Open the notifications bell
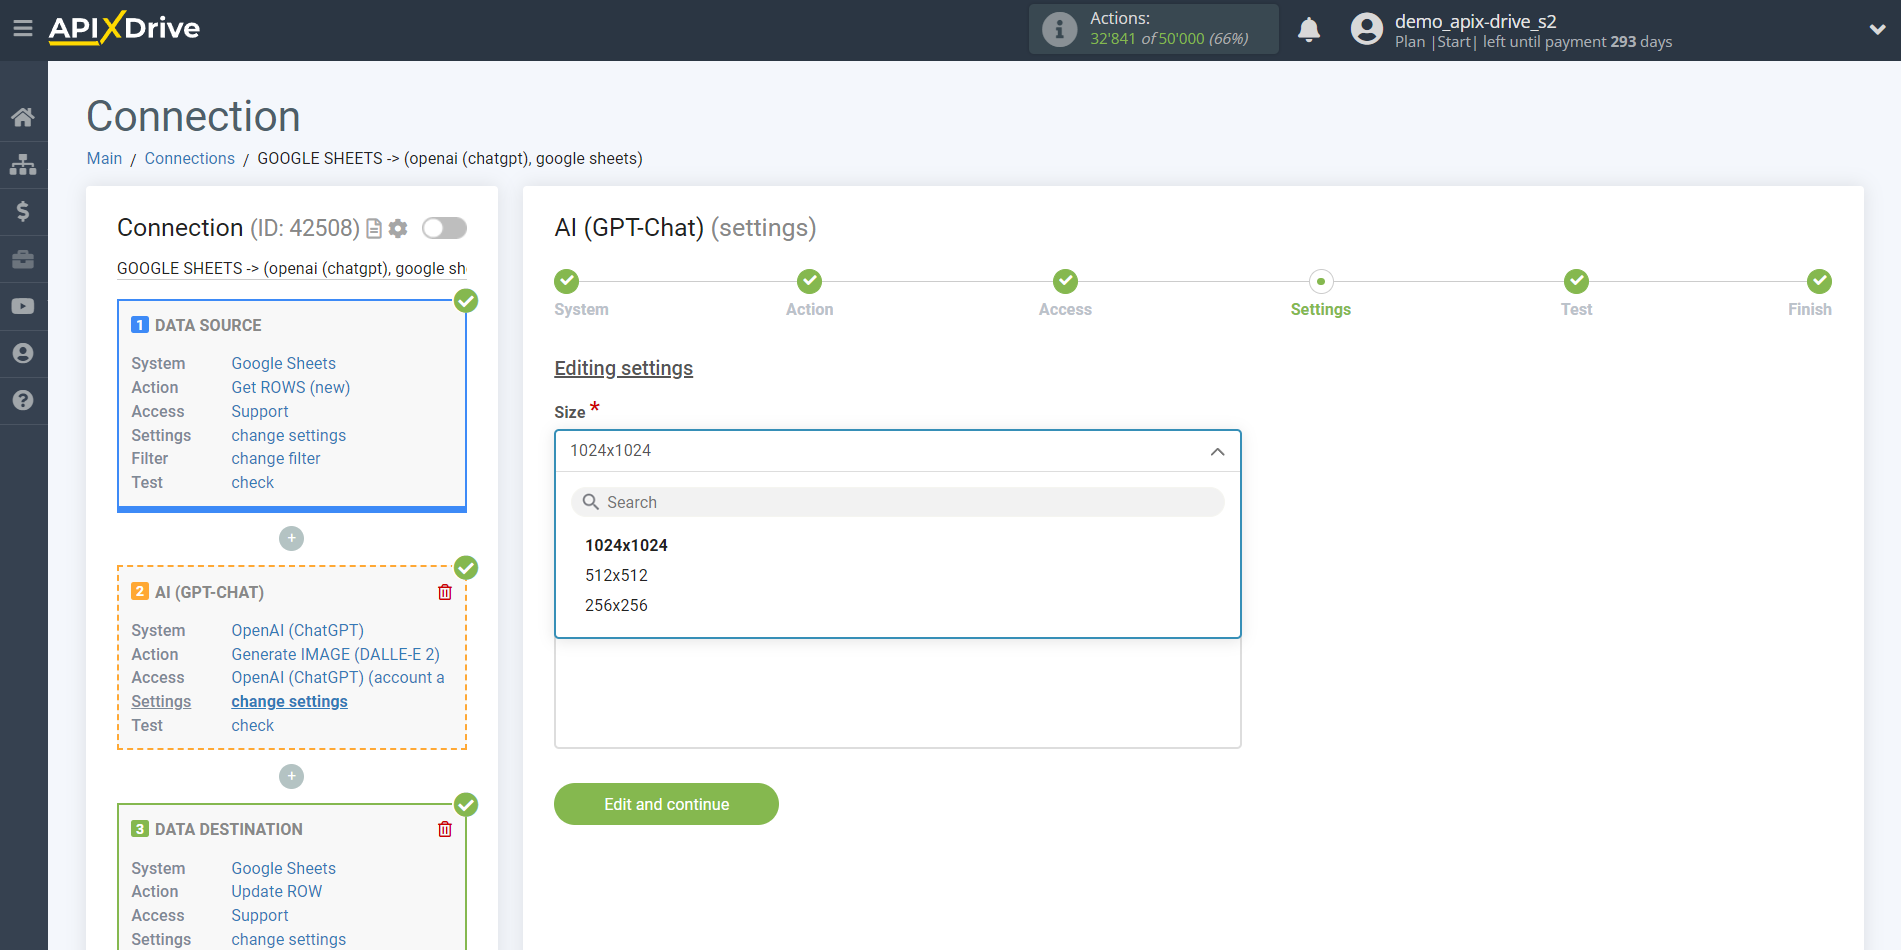Viewport: 1901px width, 950px height. (1309, 29)
